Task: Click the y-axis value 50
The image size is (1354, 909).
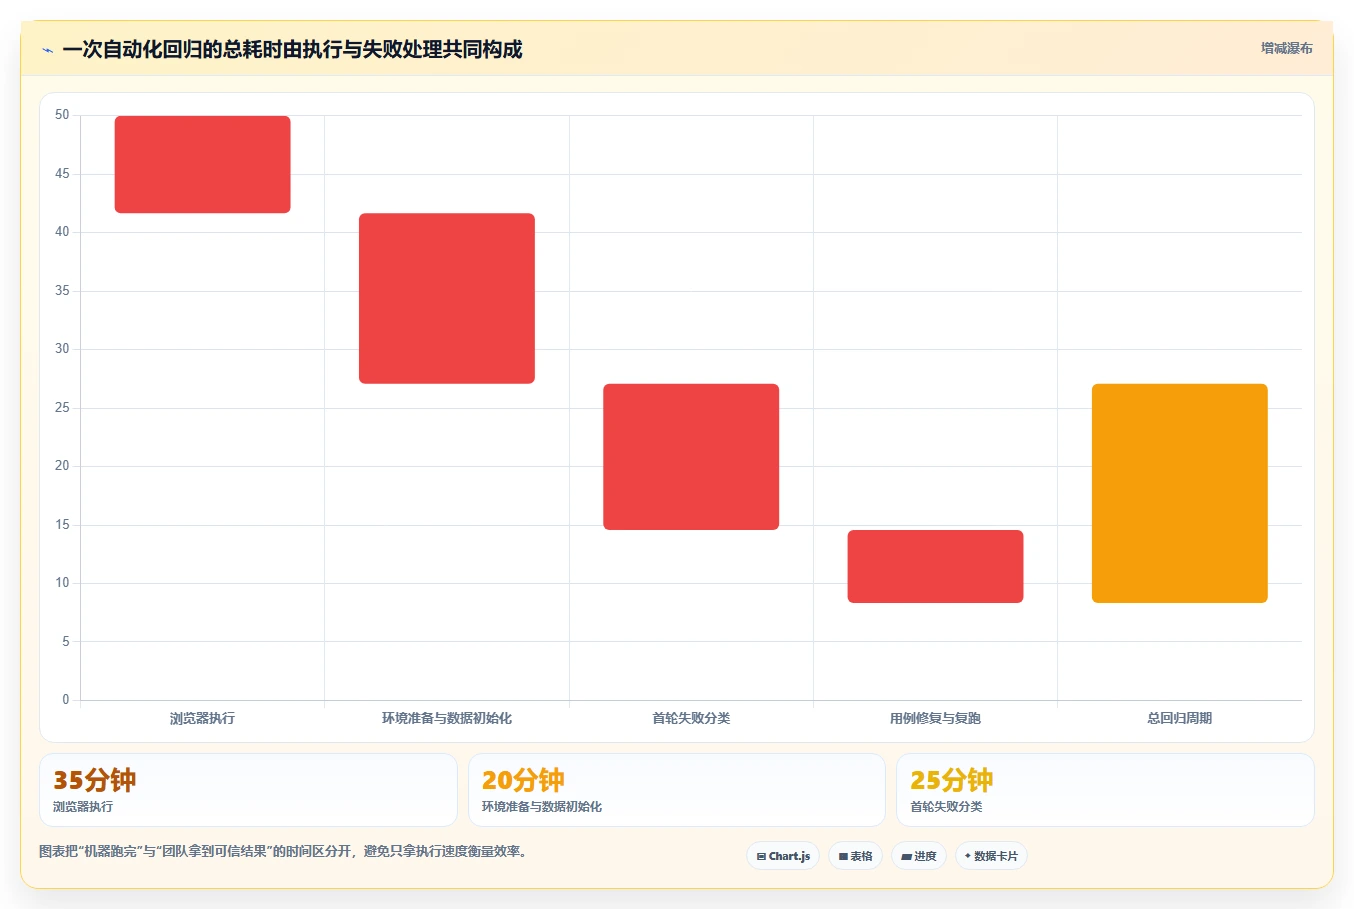Action: tap(62, 115)
